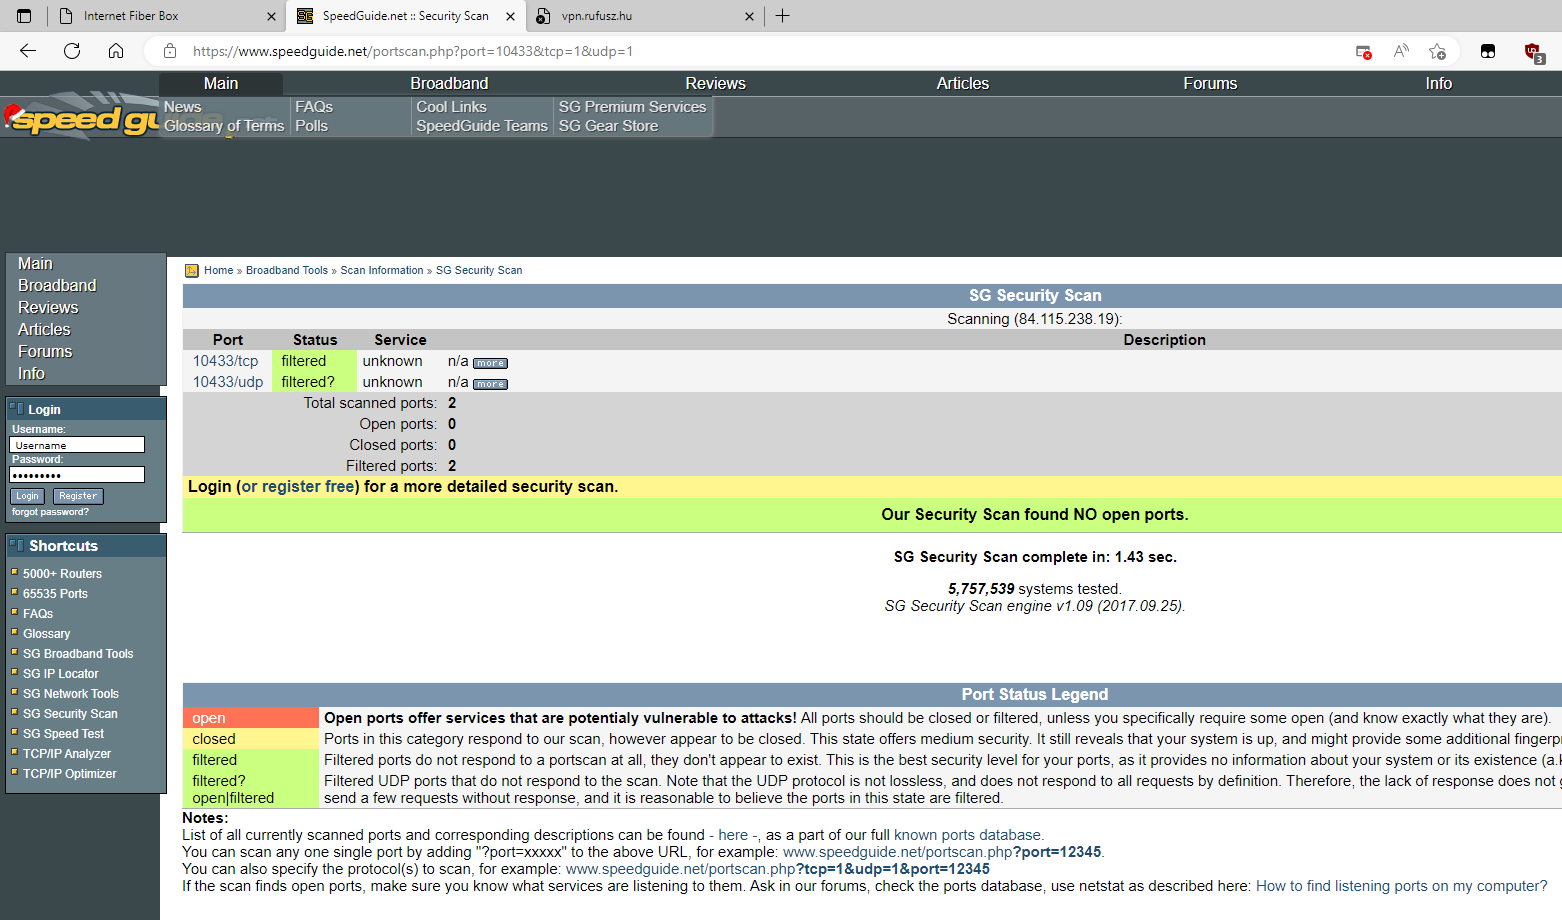The image size is (1562, 920).
Task: Open the browser home page icon
Action: [116, 51]
